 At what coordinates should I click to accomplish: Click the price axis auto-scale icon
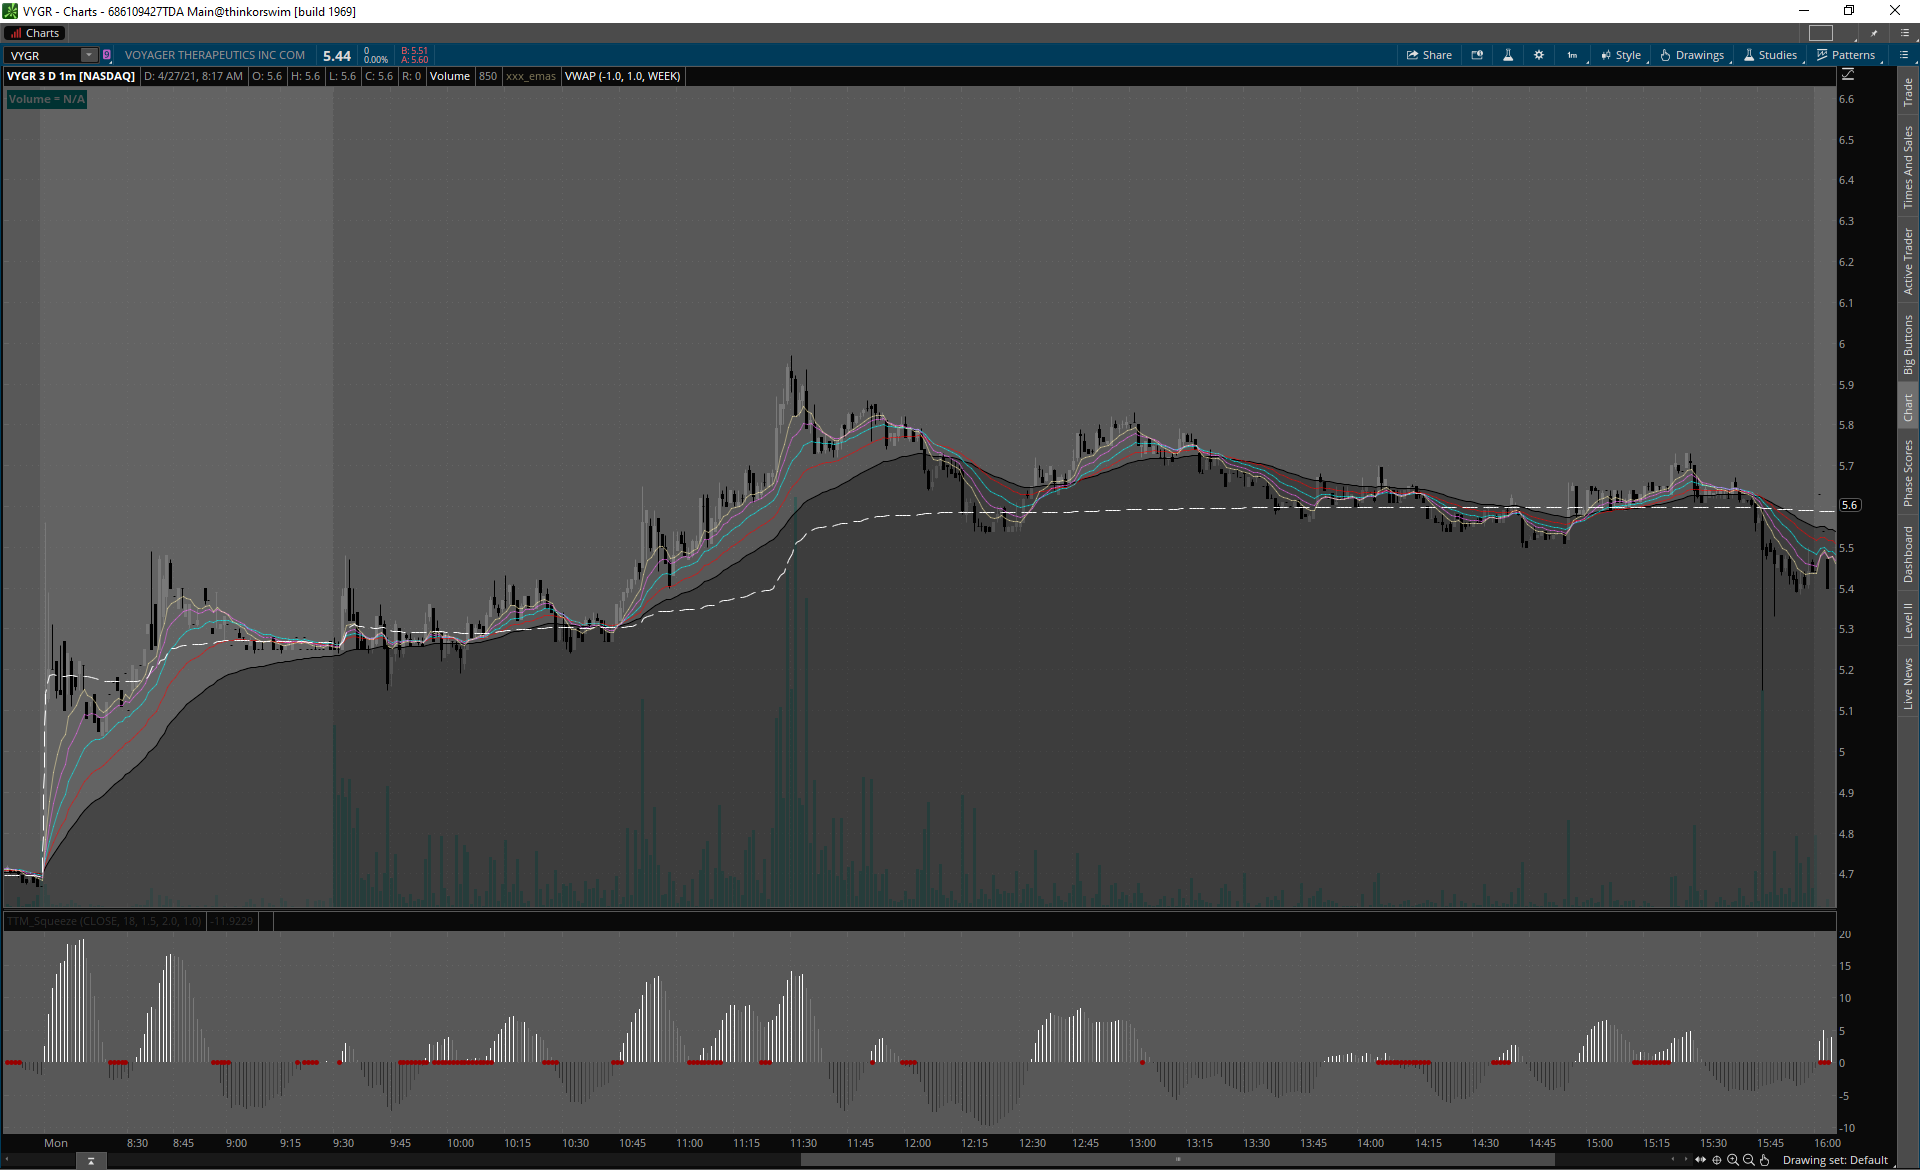(x=1848, y=75)
